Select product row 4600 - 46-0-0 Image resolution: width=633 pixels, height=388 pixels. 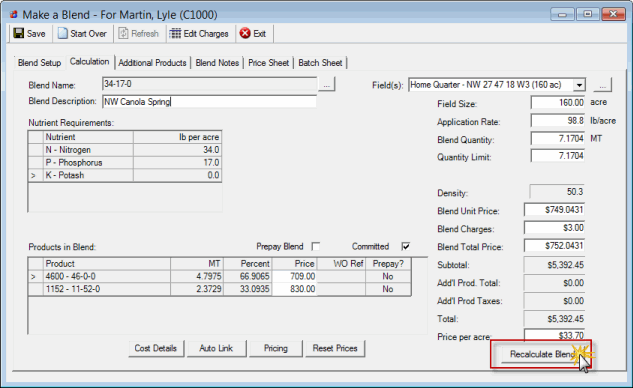[x=220, y=277]
